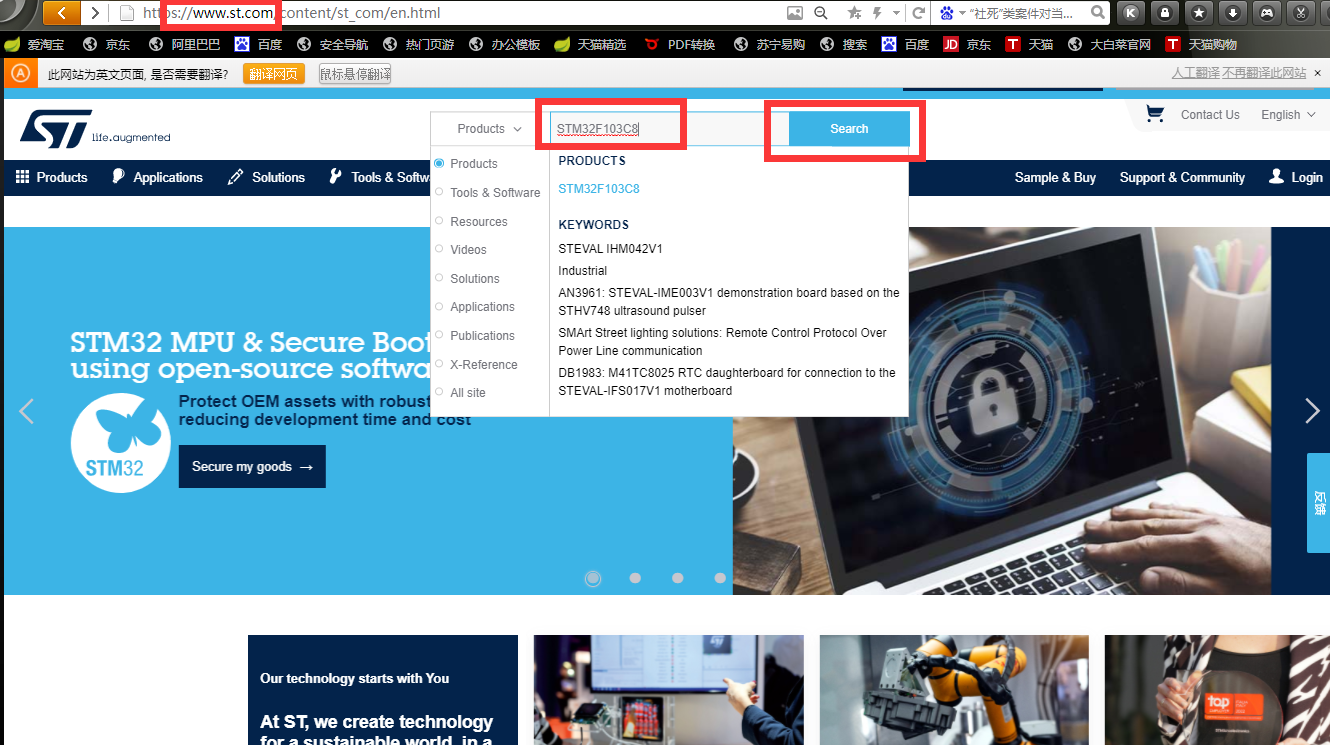Select the Tools & Software radio option
Viewport: 1330px width, 745px height.
click(x=440, y=192)
